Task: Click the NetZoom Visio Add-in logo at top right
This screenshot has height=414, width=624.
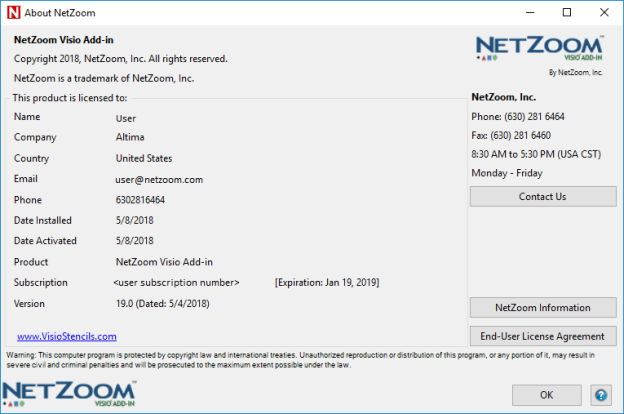Action: tap(540, 49)
